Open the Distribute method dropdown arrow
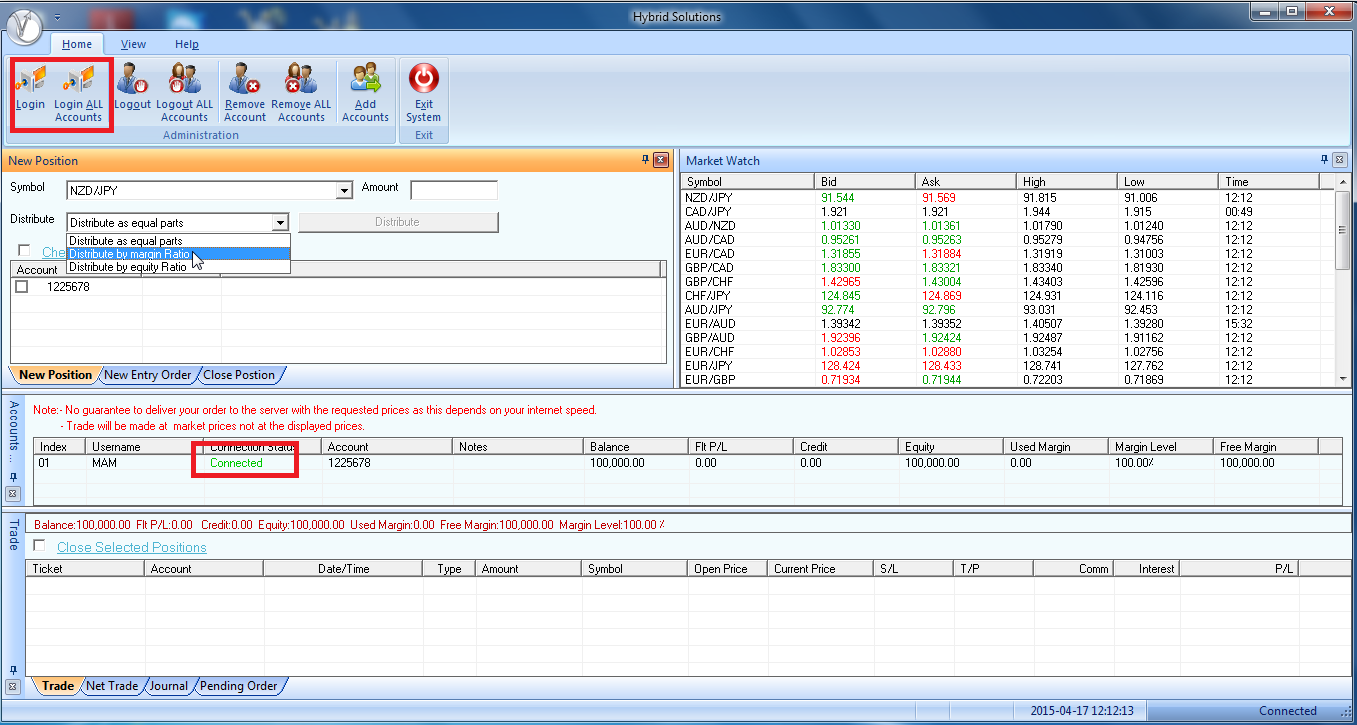The height and width of the screenshot is (725, 1357). [280, 223]
